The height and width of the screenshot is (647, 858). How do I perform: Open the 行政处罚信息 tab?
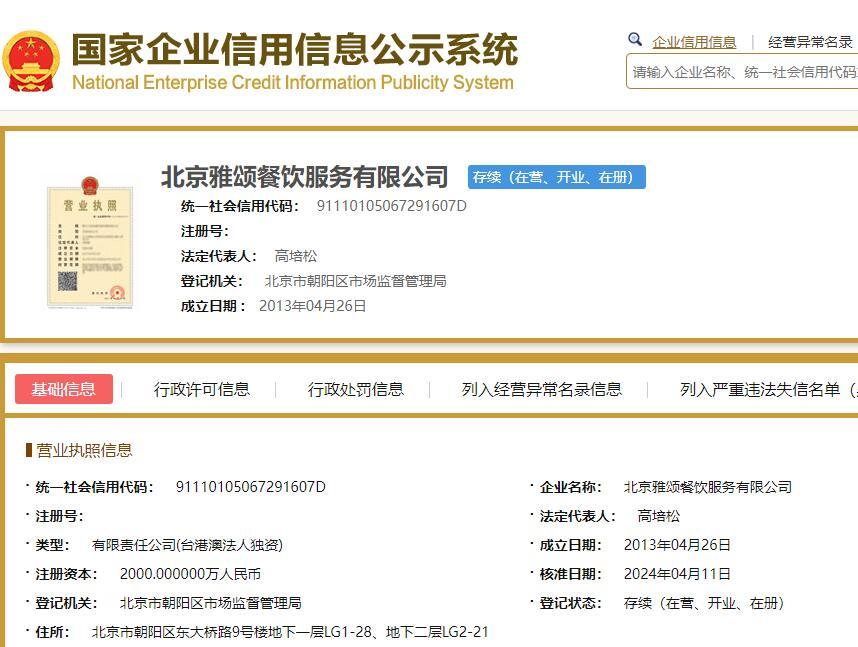tap(356, 389)
